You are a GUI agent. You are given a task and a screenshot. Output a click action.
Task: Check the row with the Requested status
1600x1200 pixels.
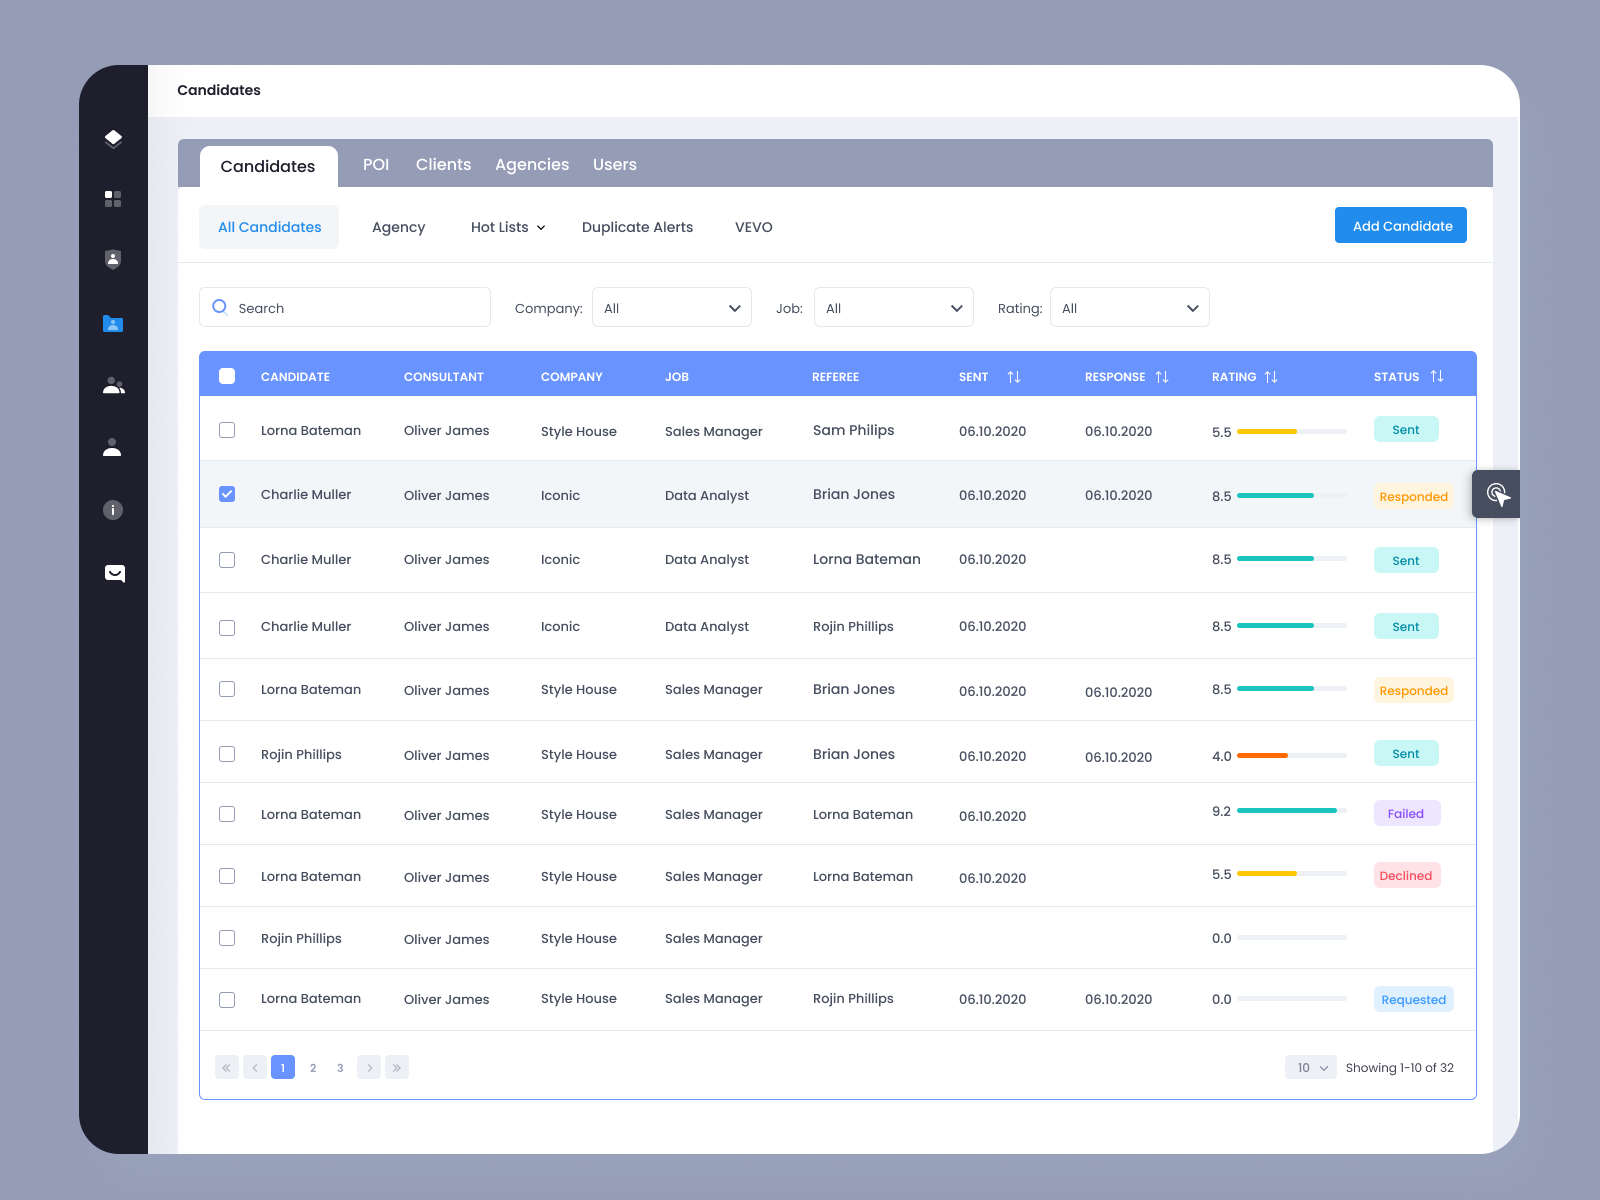(227, 1000)
